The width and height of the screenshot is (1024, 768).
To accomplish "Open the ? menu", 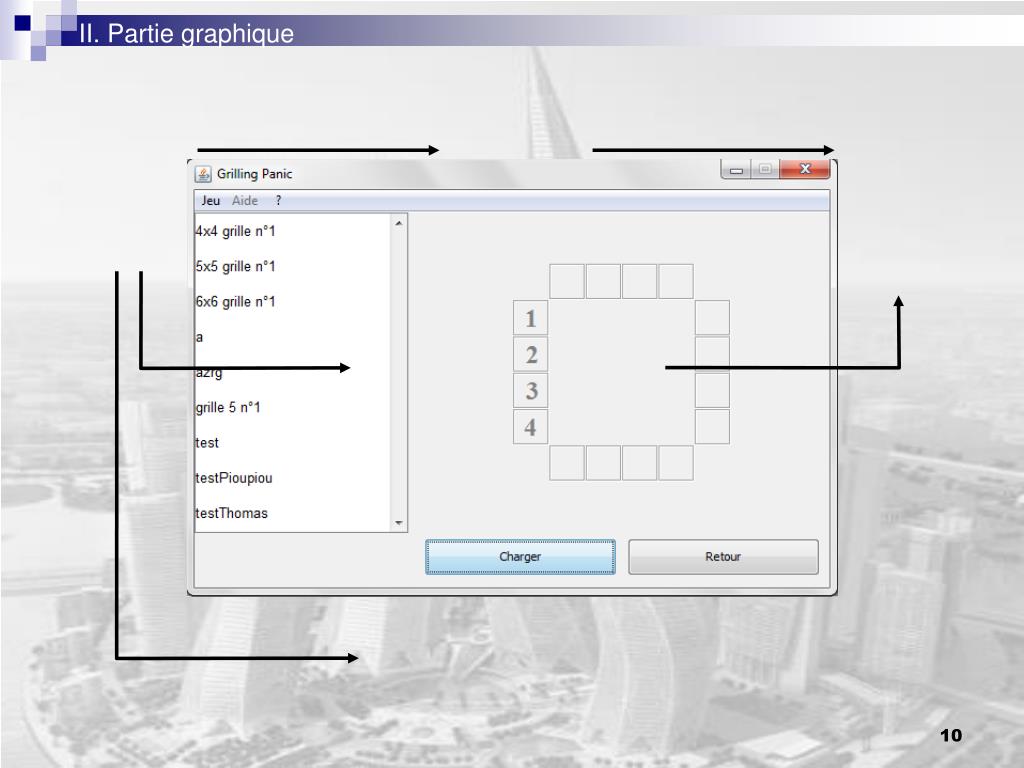I will [x=278, y=200].
